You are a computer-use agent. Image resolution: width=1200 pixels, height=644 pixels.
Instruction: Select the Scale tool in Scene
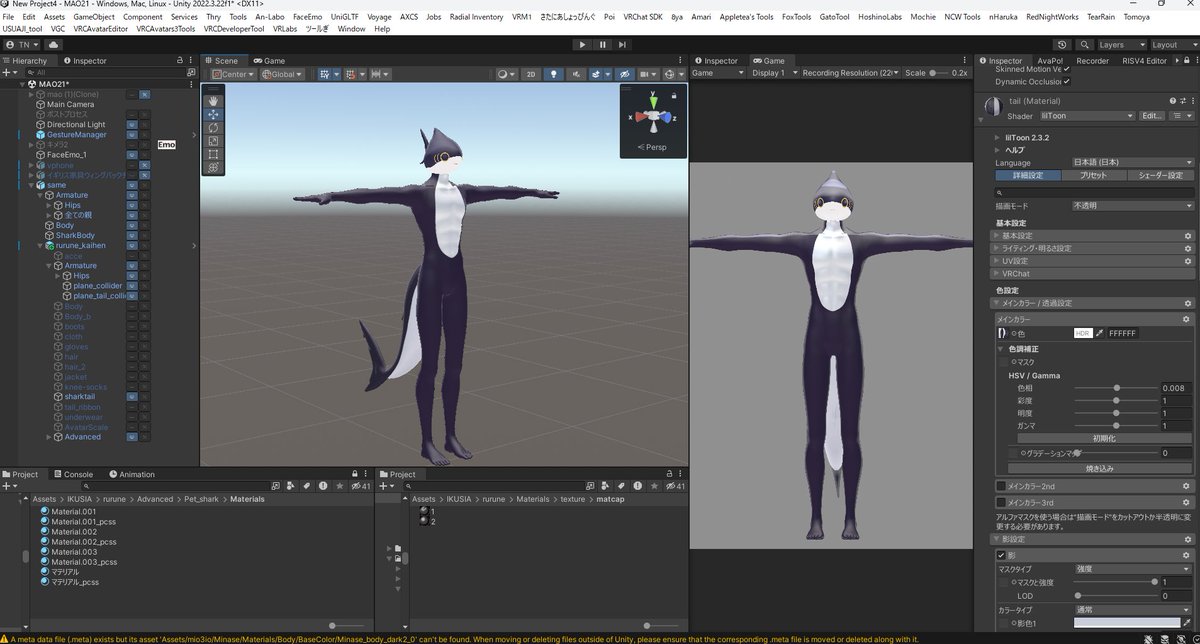[x=214, y=141]
